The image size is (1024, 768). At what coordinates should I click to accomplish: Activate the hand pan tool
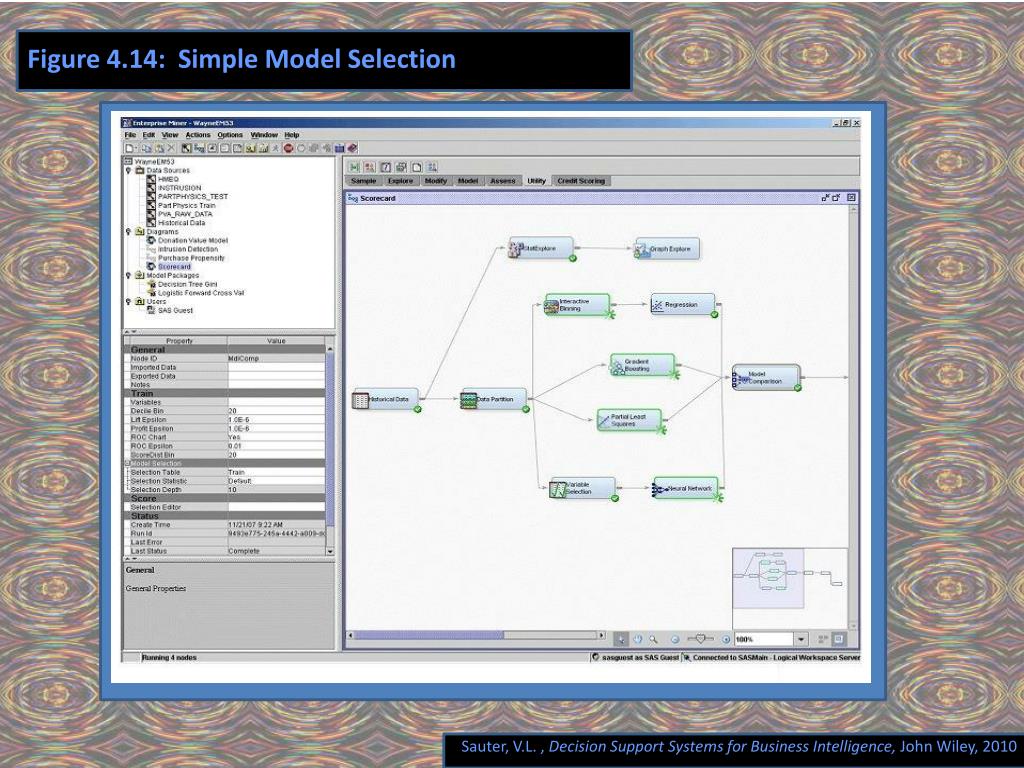637,639
